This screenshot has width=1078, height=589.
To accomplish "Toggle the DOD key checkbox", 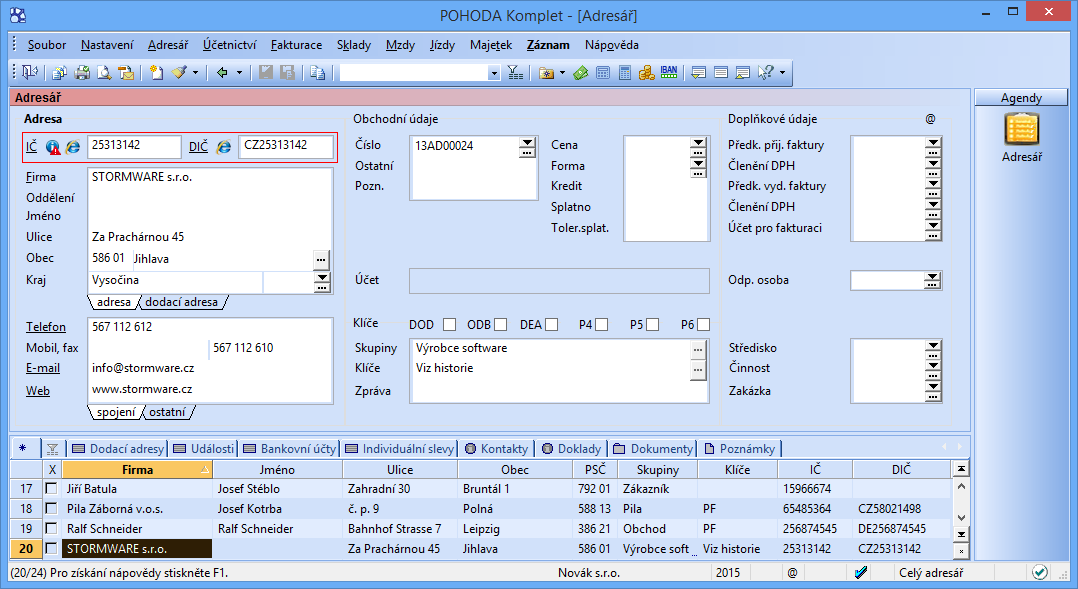I will 450,324.
